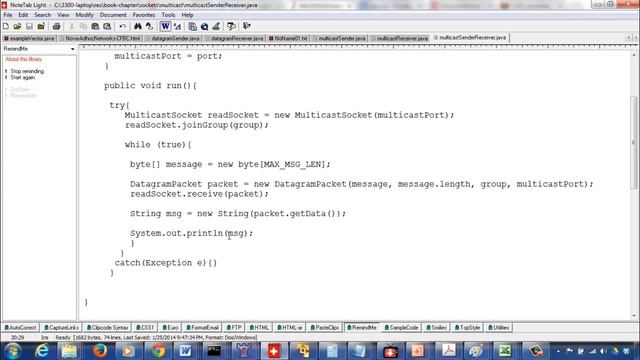640x360 pixels.
Task: Click the System.out.println(msg); line
Action: click(x=191, y=233)
